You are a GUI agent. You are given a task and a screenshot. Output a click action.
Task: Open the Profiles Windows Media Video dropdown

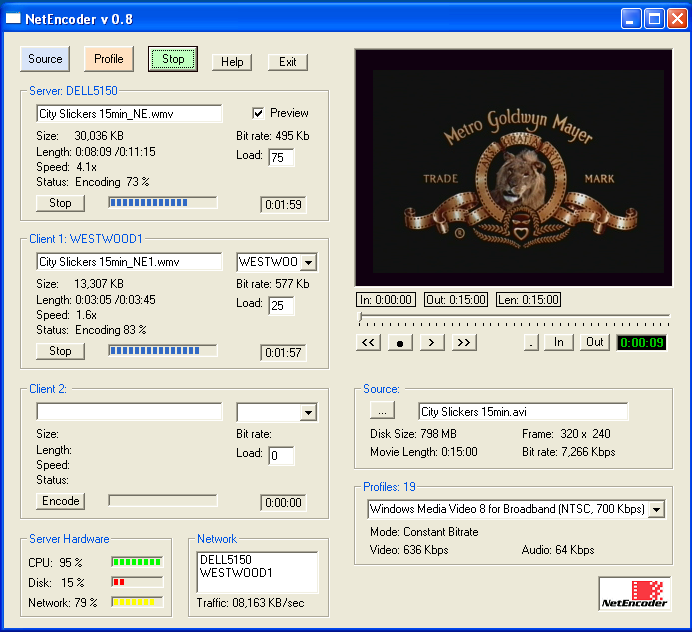point(657,509)
